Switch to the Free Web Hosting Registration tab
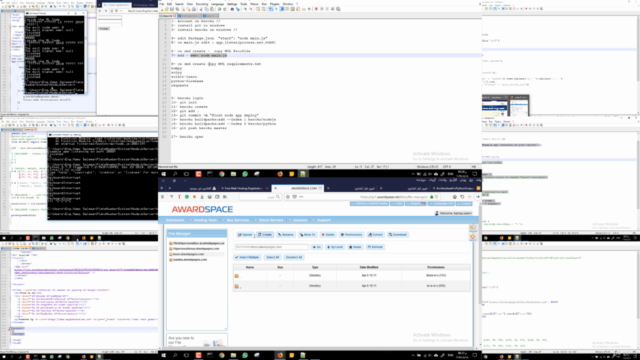This screenshot has width=640, height=360. (244, 188)
